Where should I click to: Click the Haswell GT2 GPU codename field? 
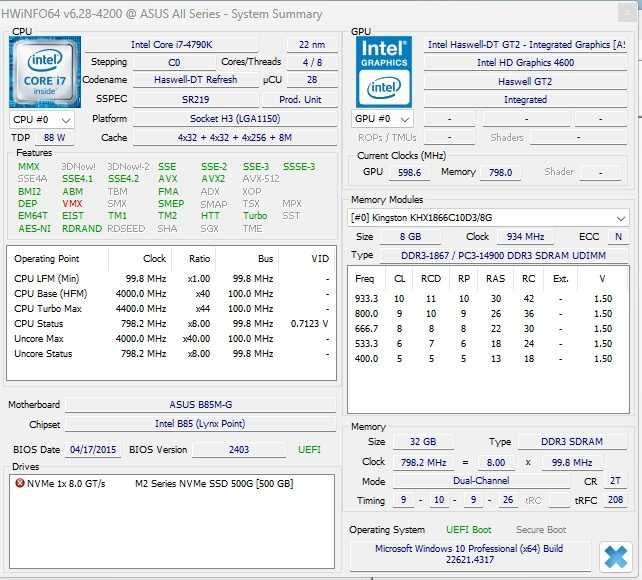pyautogui.click(x=525, y=82)
